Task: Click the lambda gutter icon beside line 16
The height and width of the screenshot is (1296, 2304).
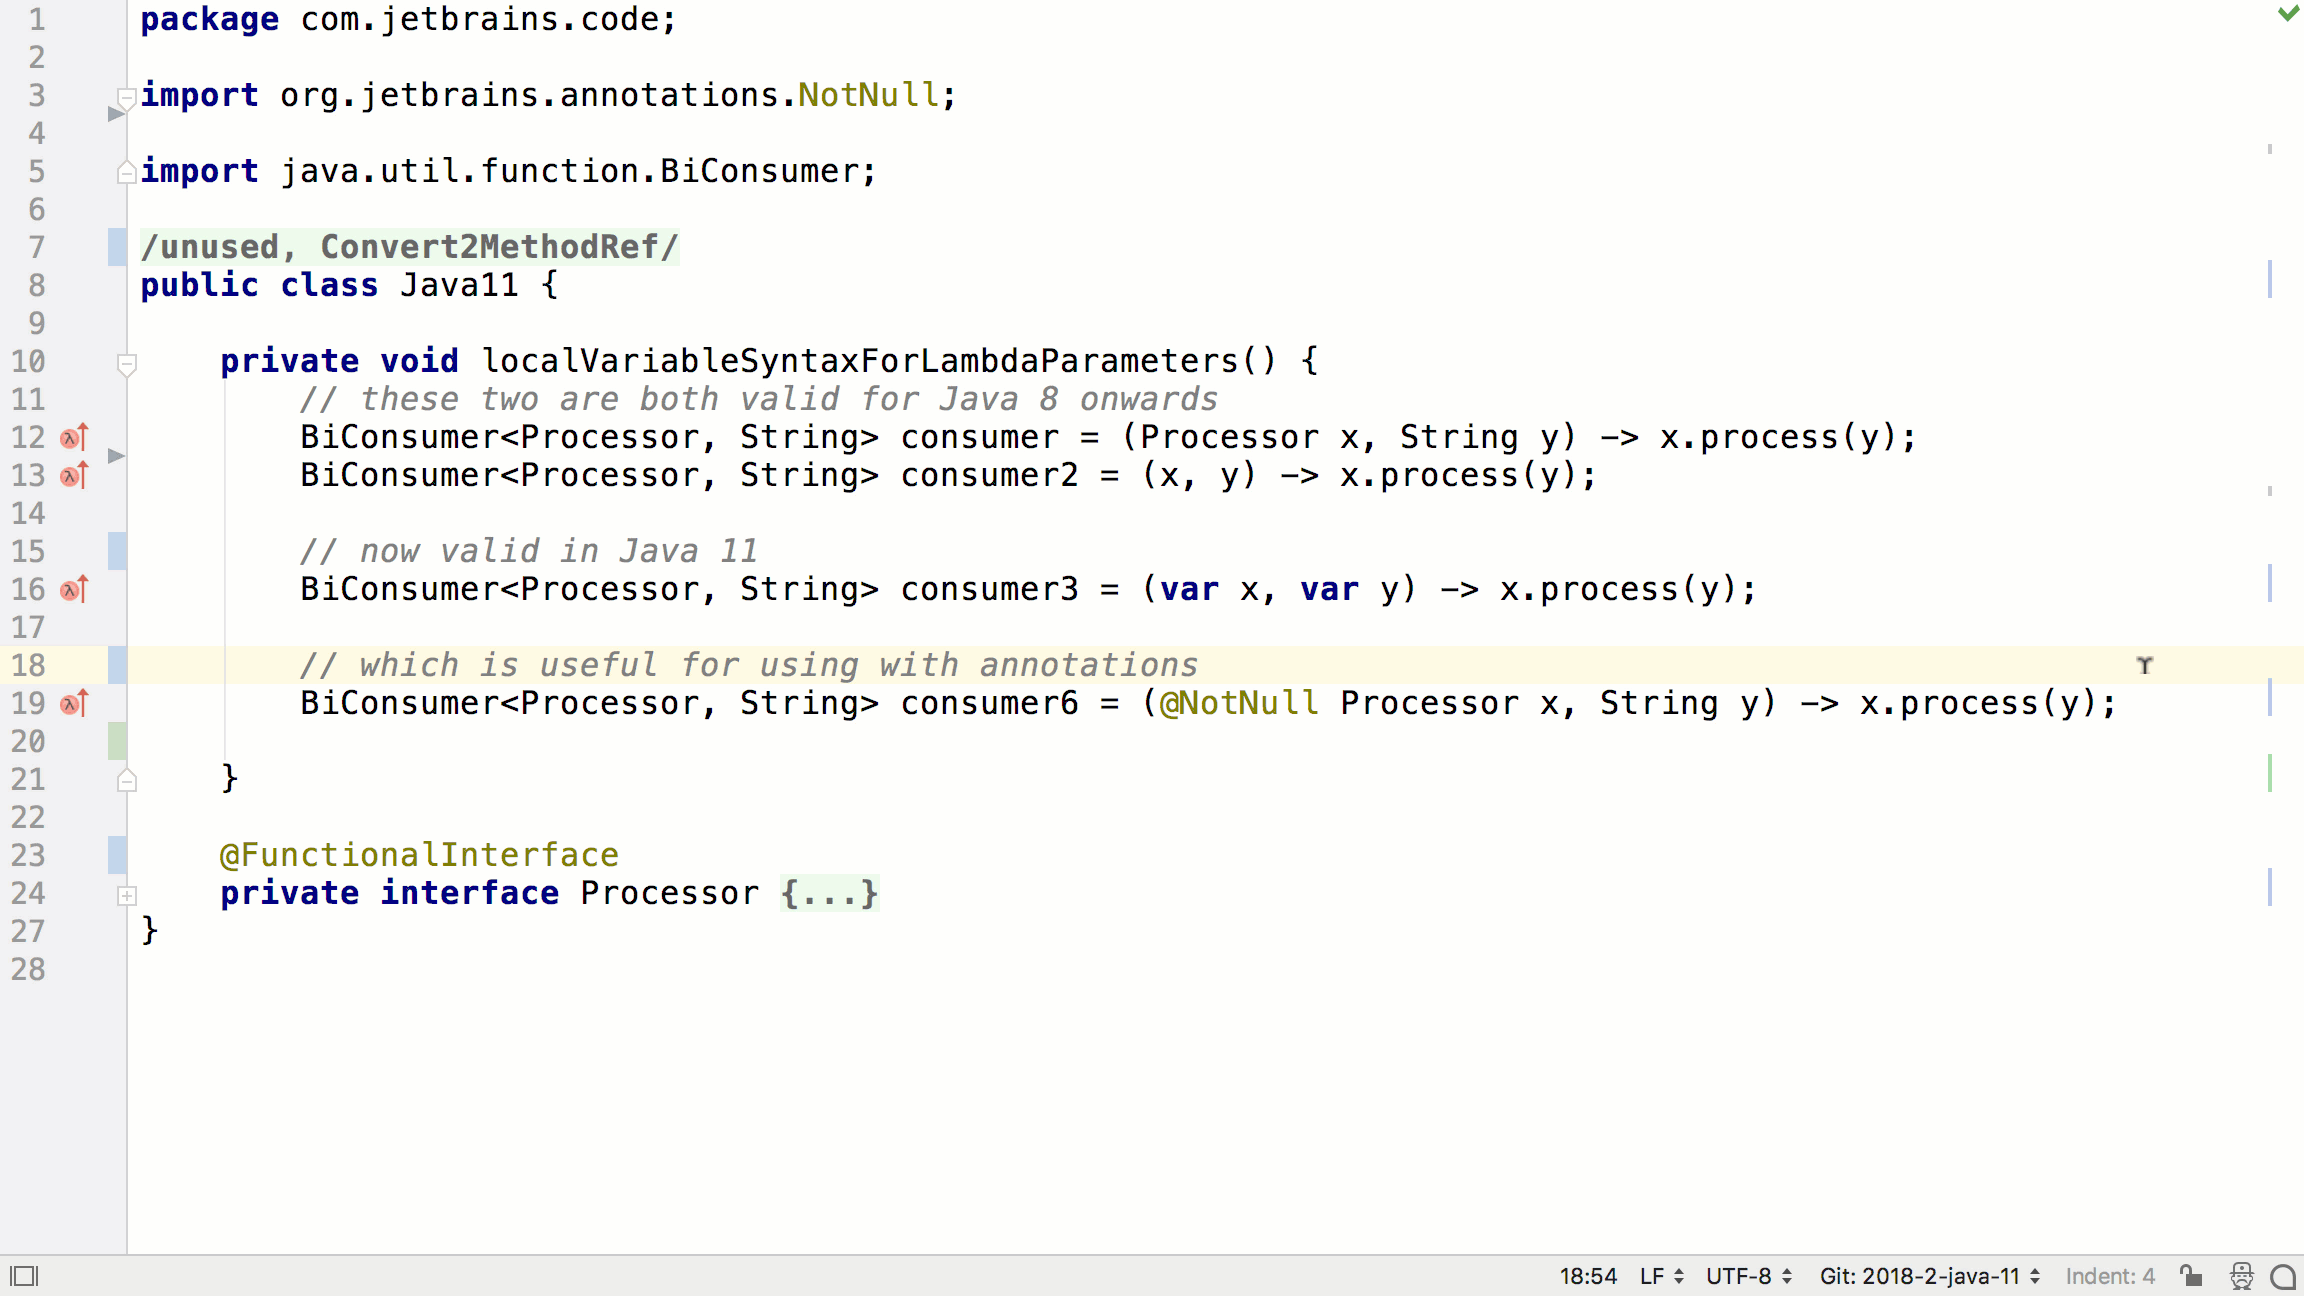Action: coord(71,590)
